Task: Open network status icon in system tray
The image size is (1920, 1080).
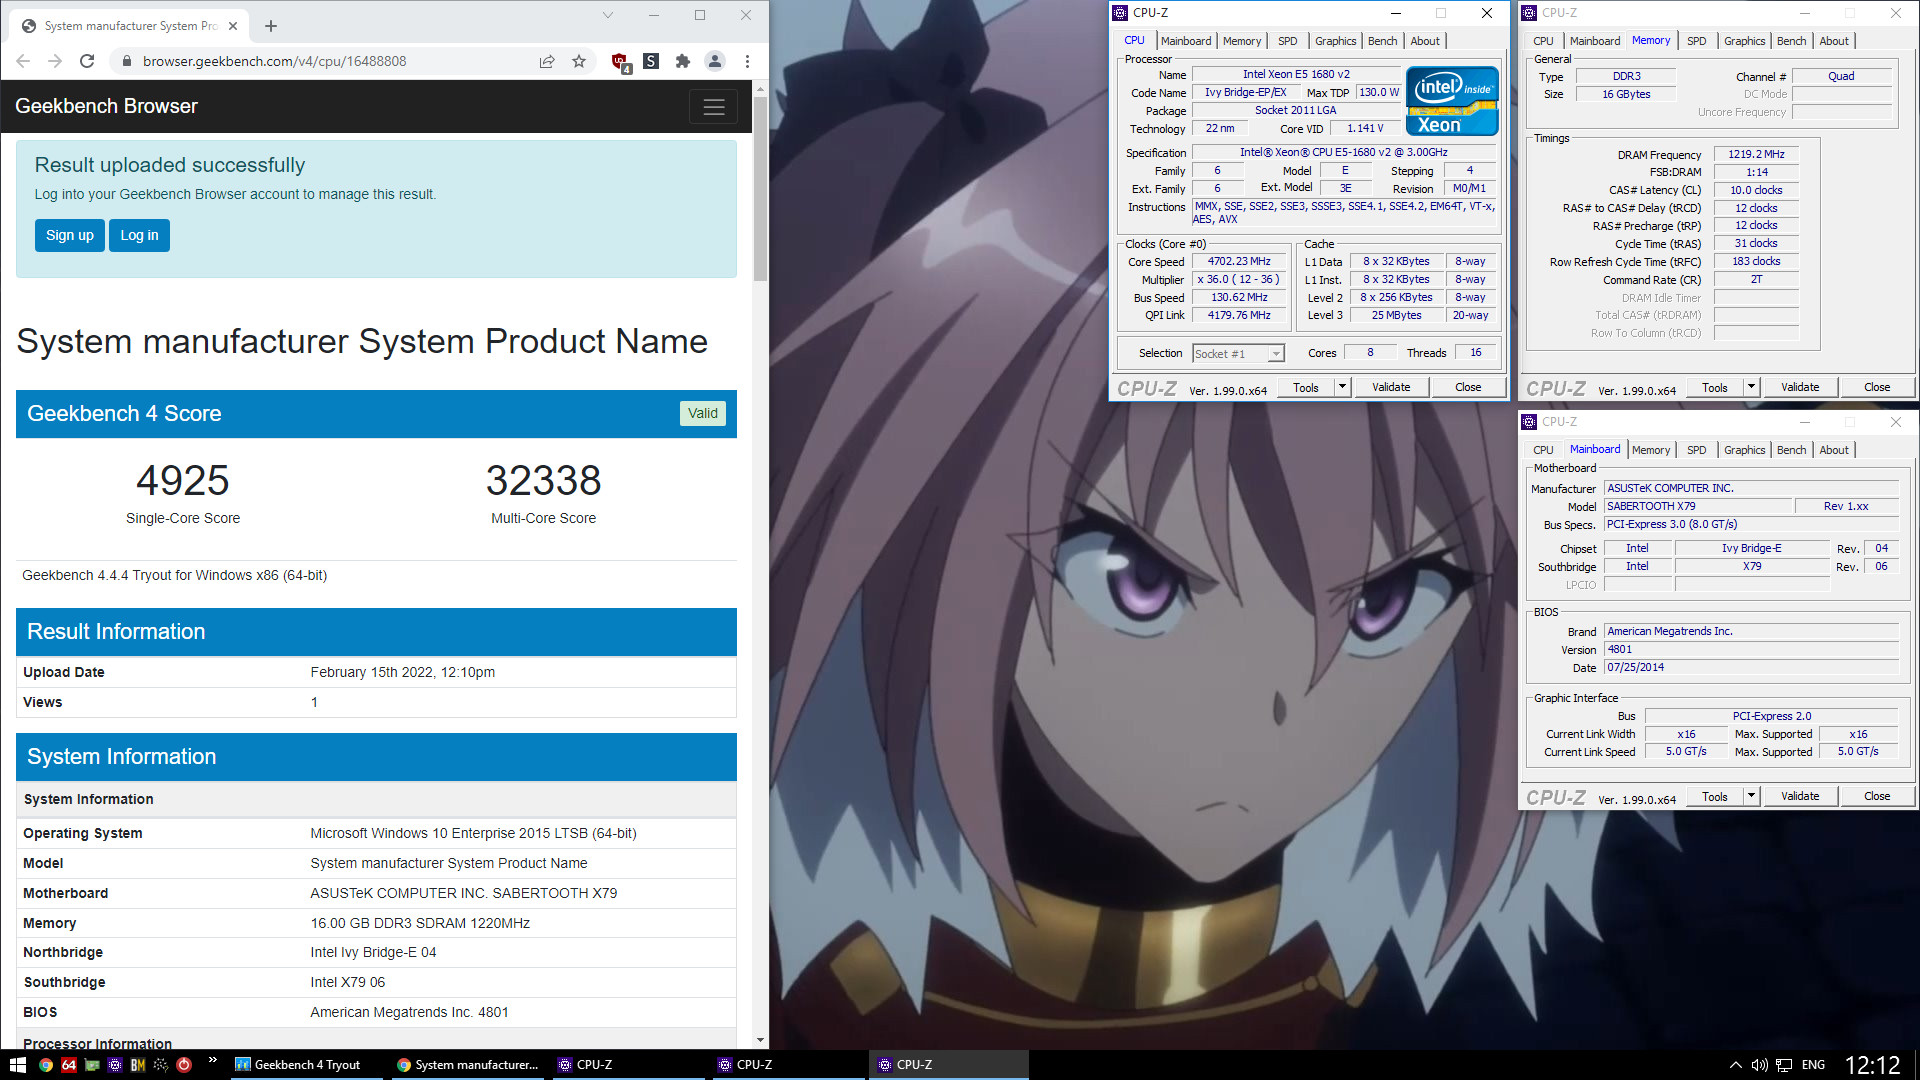Action: pyautogui.click(x=1784, y=1065)
